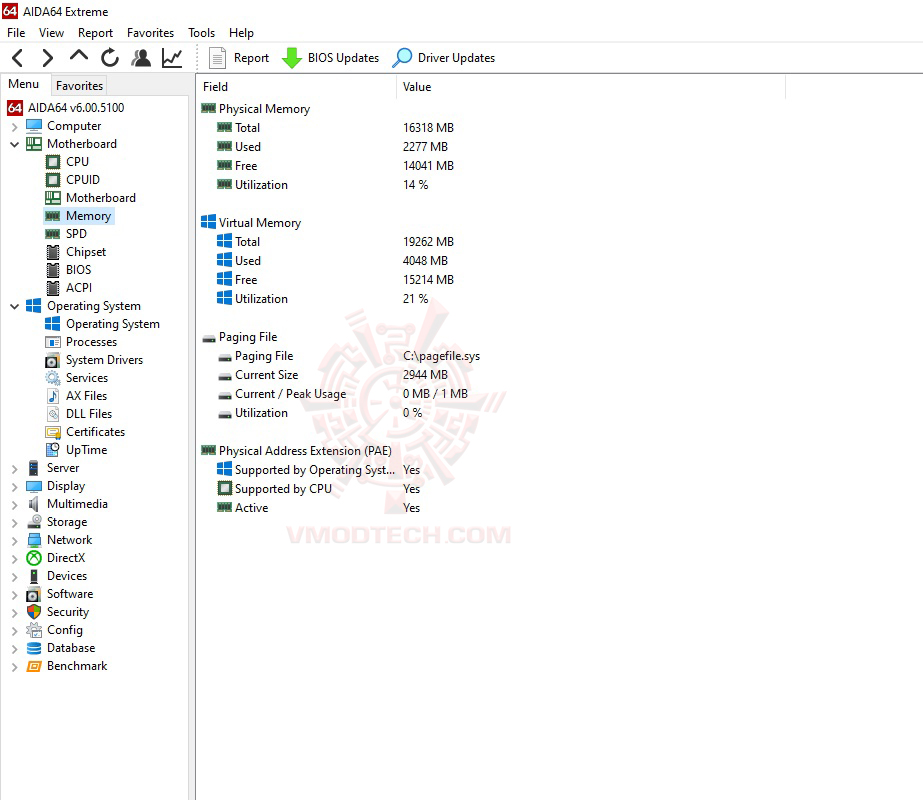The width and height of the screenshot is (923, 800).
Task: Click the user/preferences silhouette icon
Action: (141, 58)
